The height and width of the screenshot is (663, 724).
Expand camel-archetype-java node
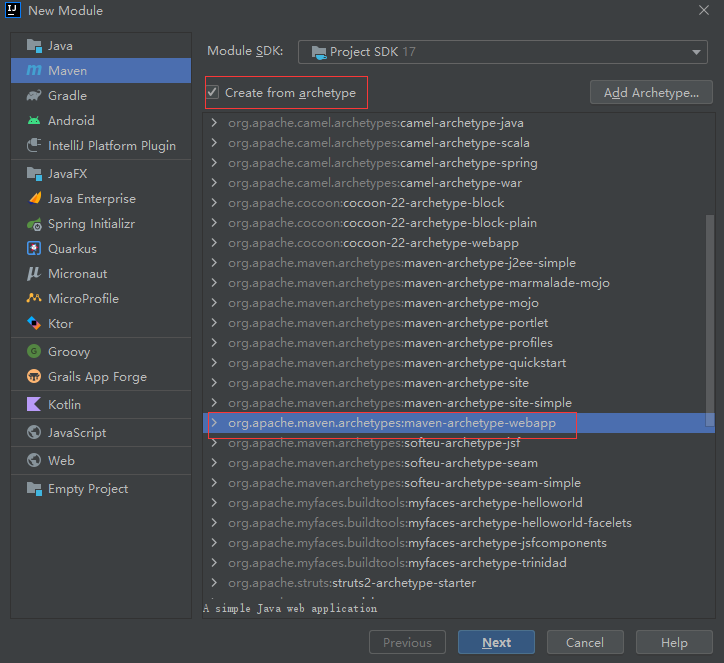pyautogui.click(x=214, y=123)
